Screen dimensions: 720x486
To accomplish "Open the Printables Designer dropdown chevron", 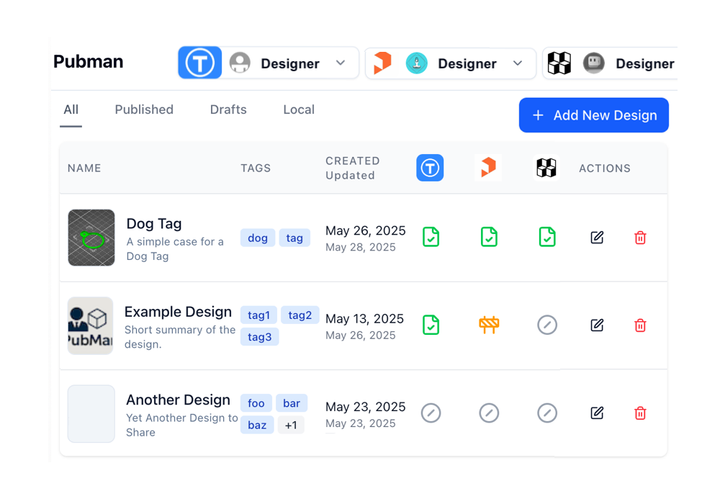I will pos(518,63).
